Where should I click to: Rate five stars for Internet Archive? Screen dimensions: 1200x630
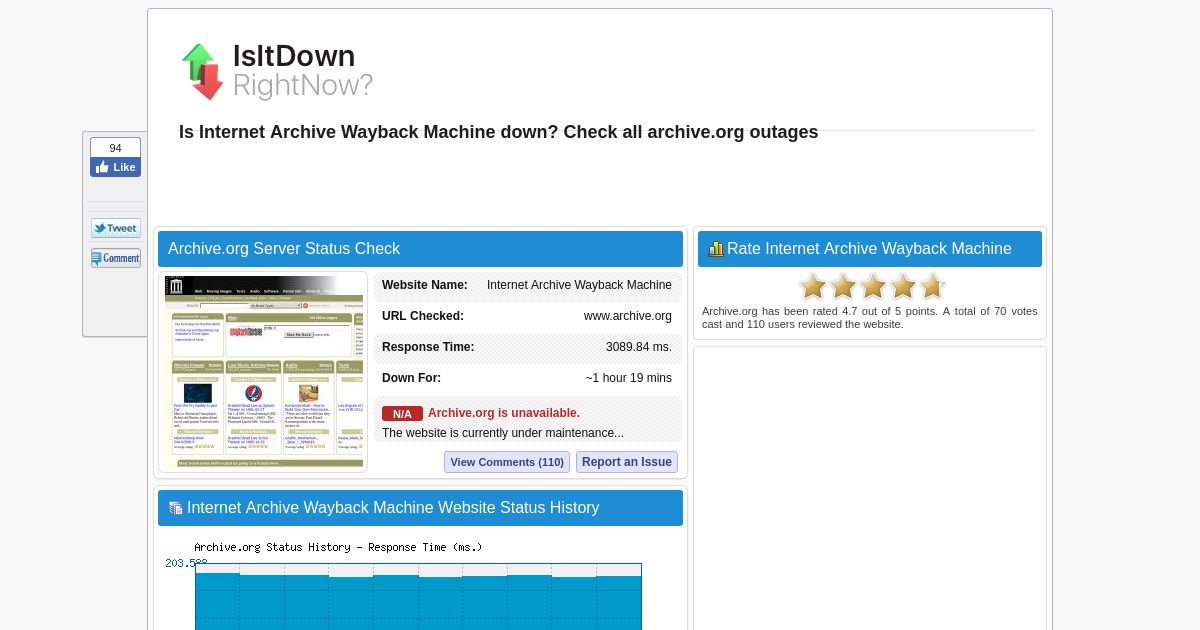coord(932,287)
